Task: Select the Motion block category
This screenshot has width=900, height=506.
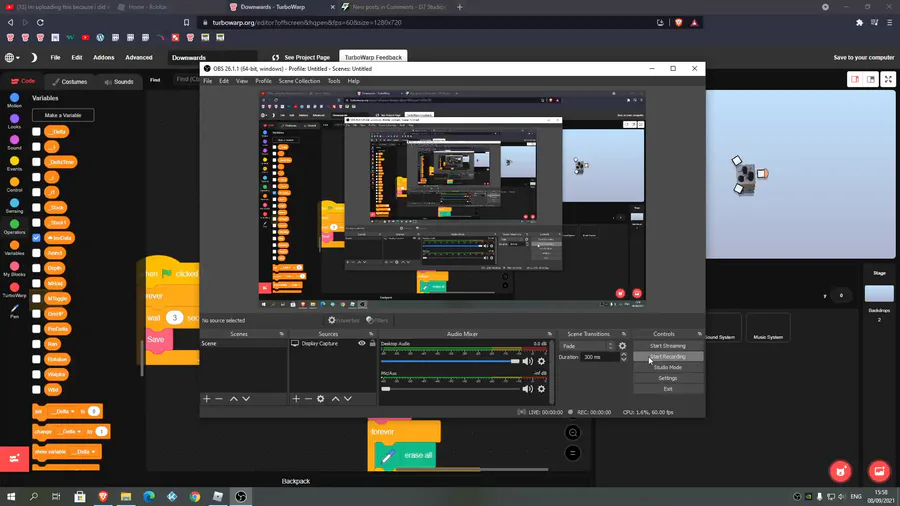Action: point(14,100)
